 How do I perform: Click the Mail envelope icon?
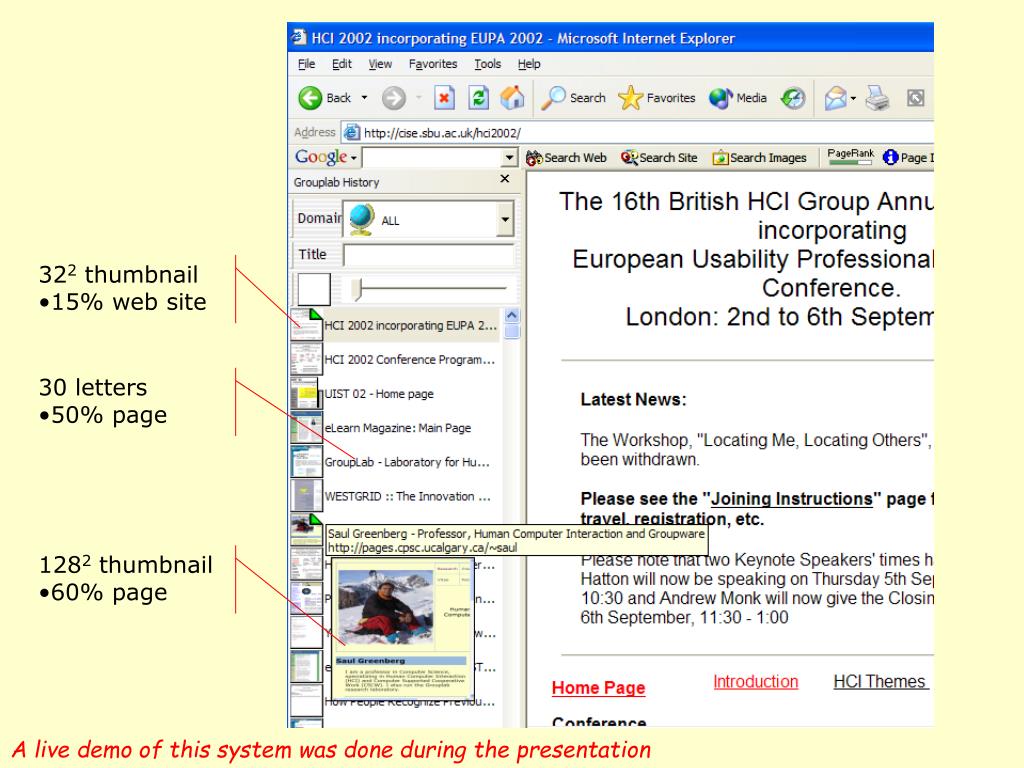tap(835, 98)
